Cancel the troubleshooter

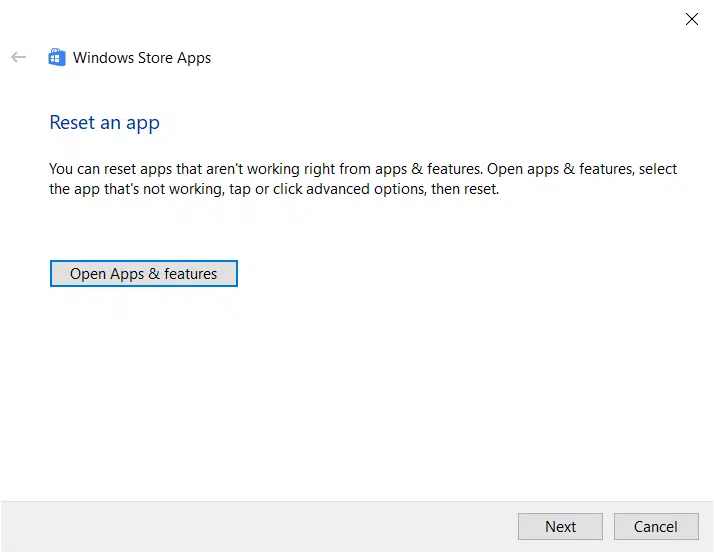pos(656,527)
